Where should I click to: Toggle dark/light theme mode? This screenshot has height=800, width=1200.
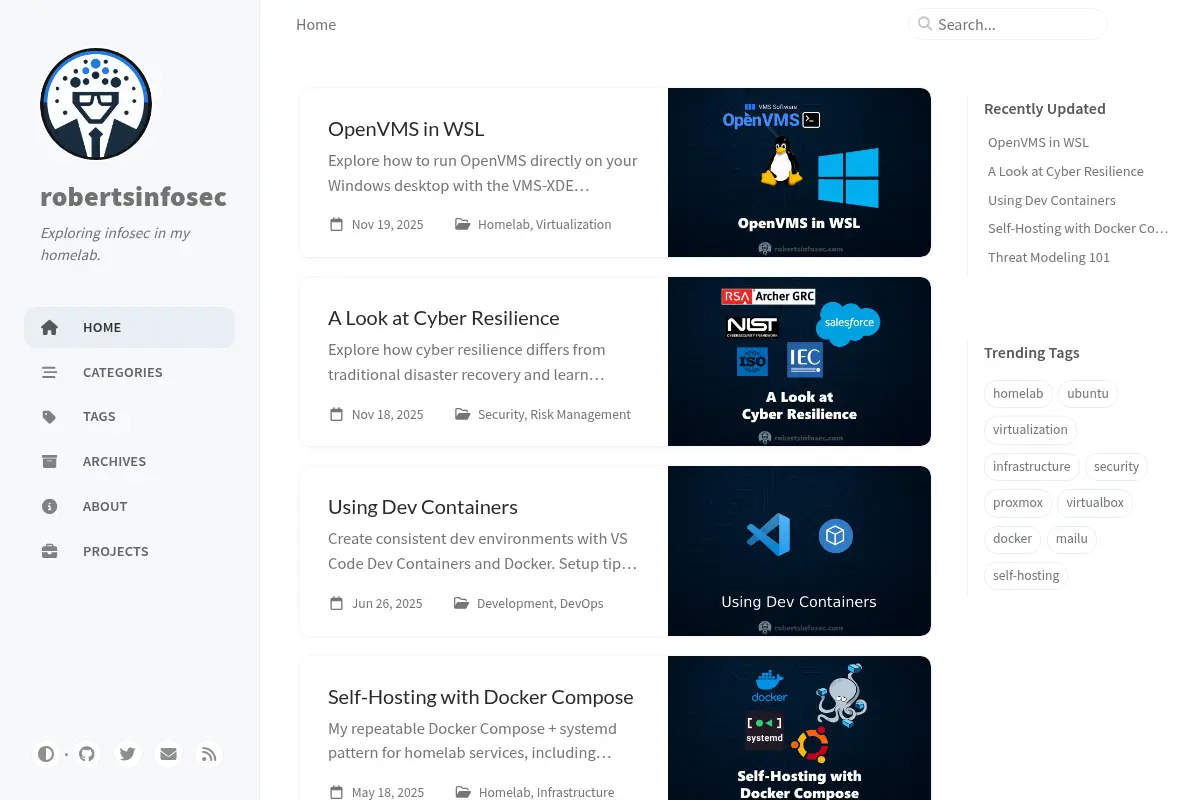(x=46, y=754)
